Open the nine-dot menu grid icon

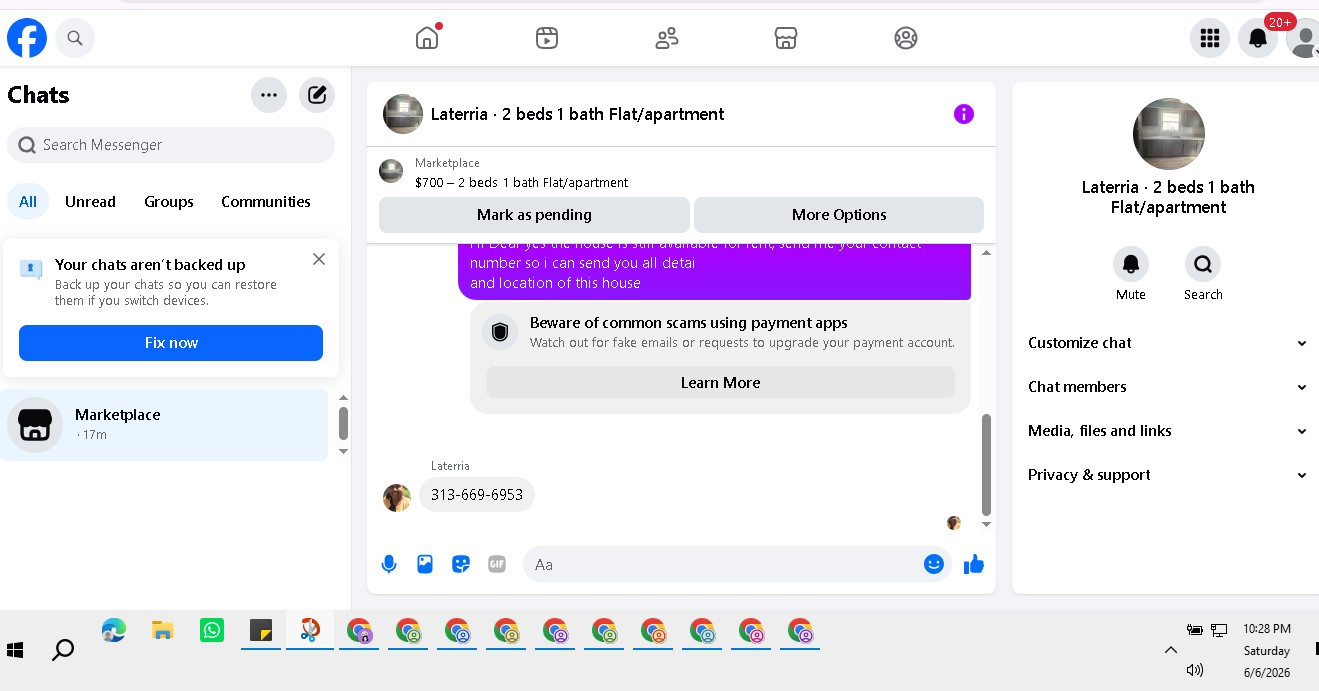[1210, 39]
